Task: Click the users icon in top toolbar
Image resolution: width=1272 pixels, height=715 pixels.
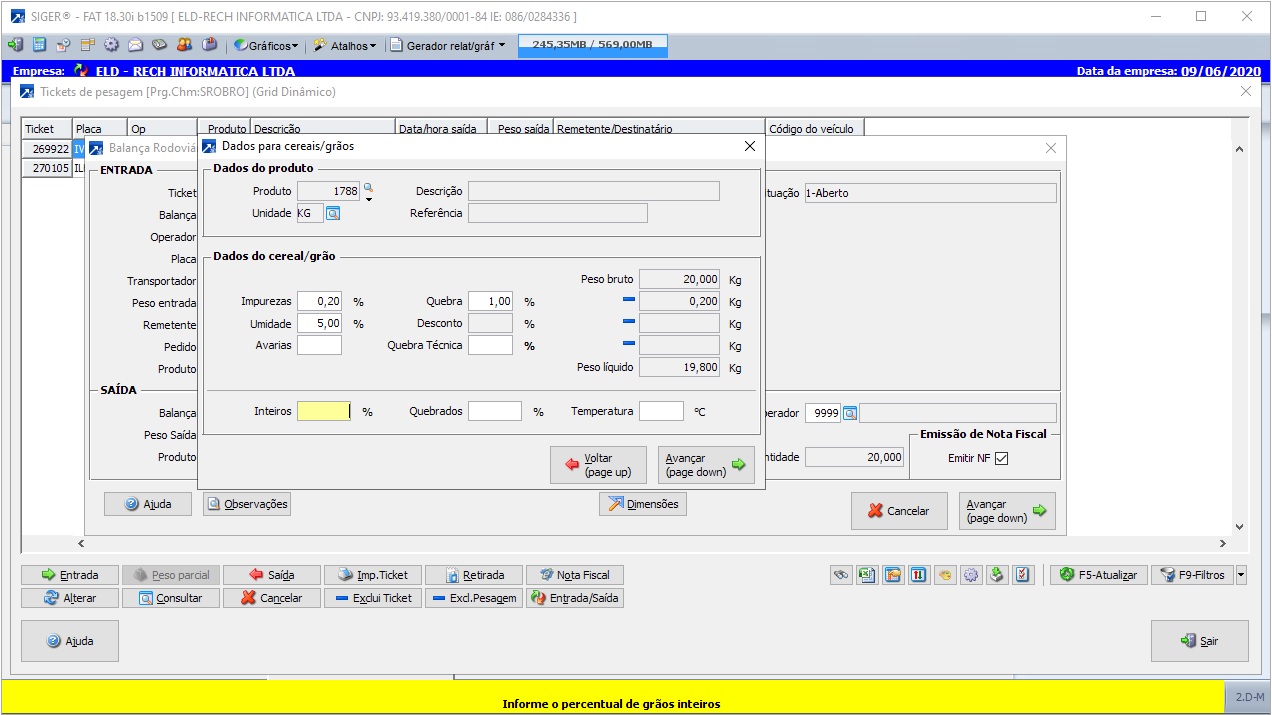Action: click(184, 45)
